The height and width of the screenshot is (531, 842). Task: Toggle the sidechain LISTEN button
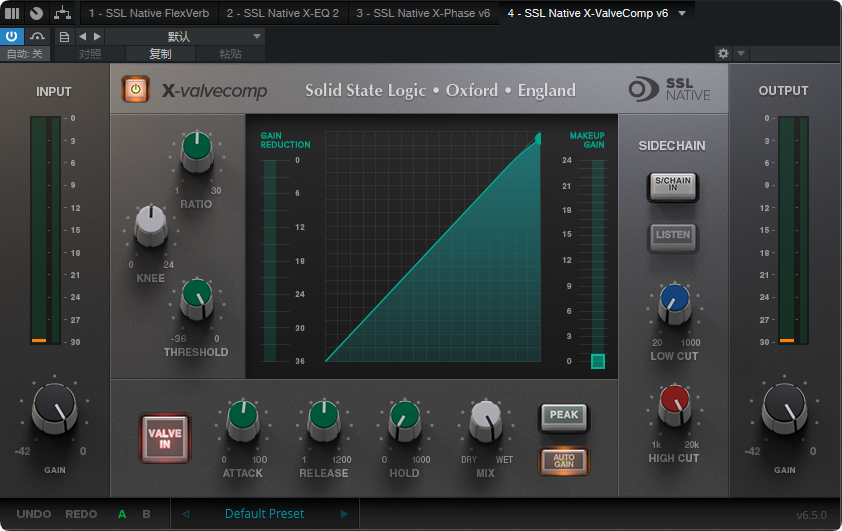click(x=673, y=237)
